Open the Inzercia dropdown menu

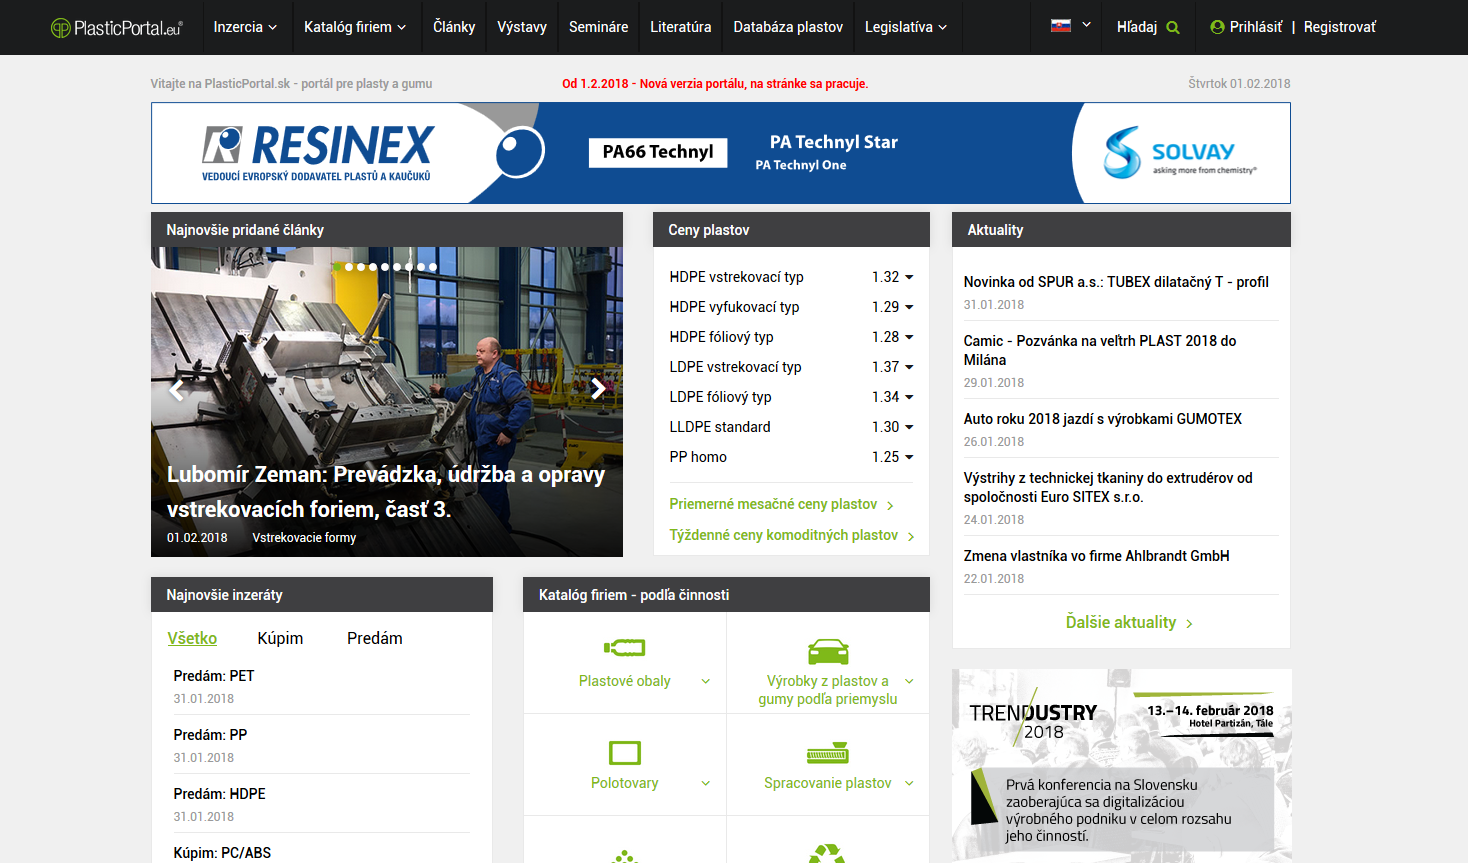(x=245, y=27)
